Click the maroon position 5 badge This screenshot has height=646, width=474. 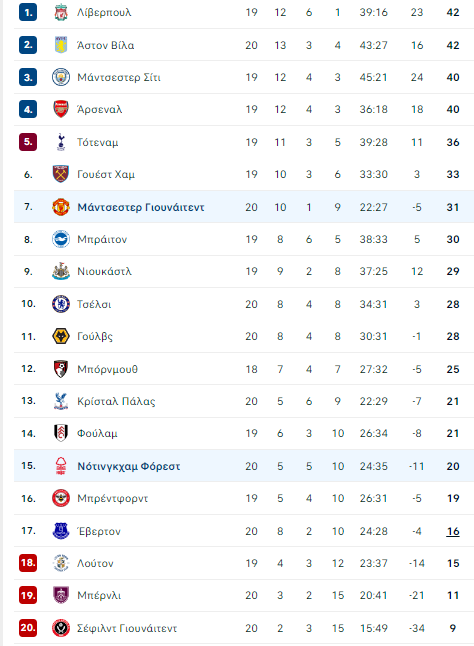pos(28,142)
